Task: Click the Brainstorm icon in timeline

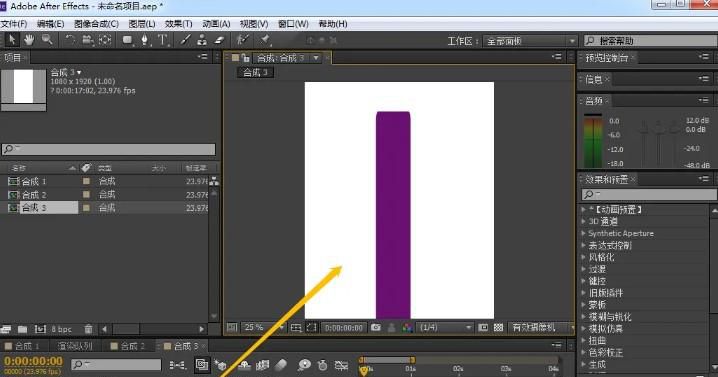Action: click(304, 365)
